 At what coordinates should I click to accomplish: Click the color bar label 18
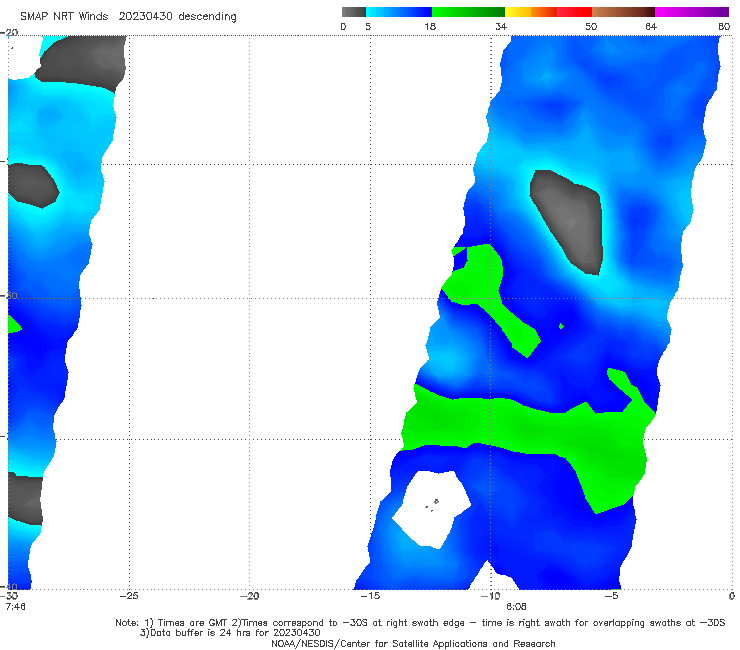click(430, 27)
